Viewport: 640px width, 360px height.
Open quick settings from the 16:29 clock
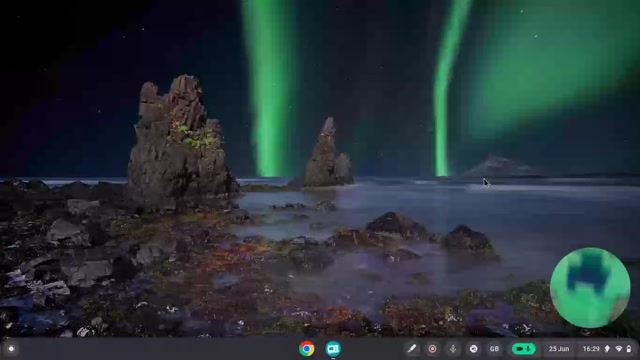pyautogui.click(x=591, y=349)
